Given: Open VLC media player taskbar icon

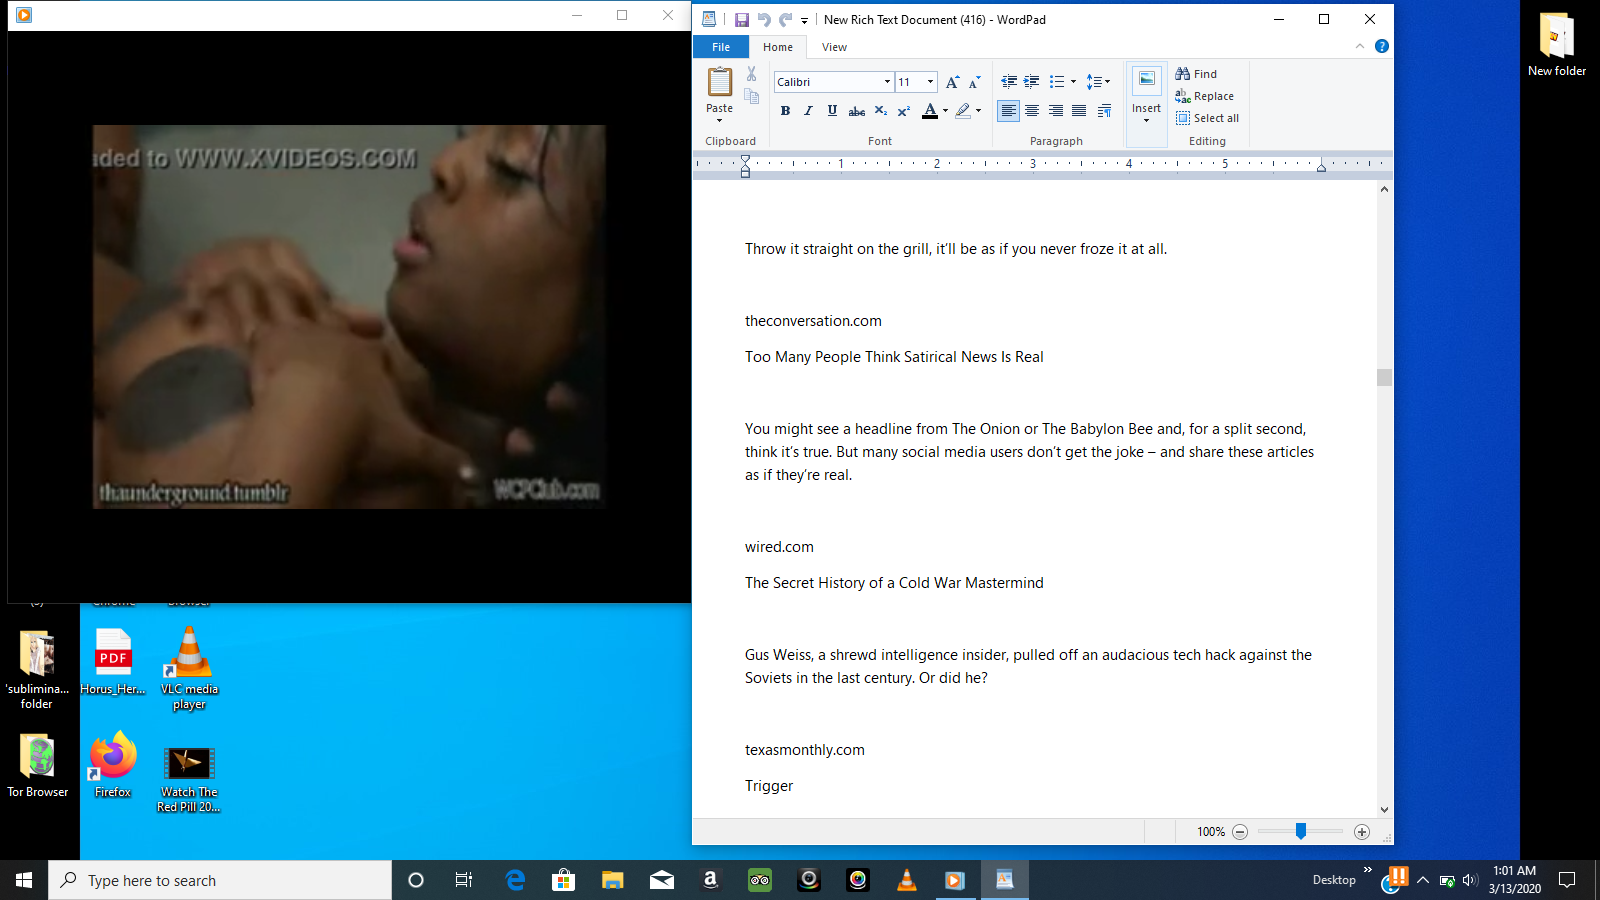Looking at the screenshot, I should click(x=907, y=880).
